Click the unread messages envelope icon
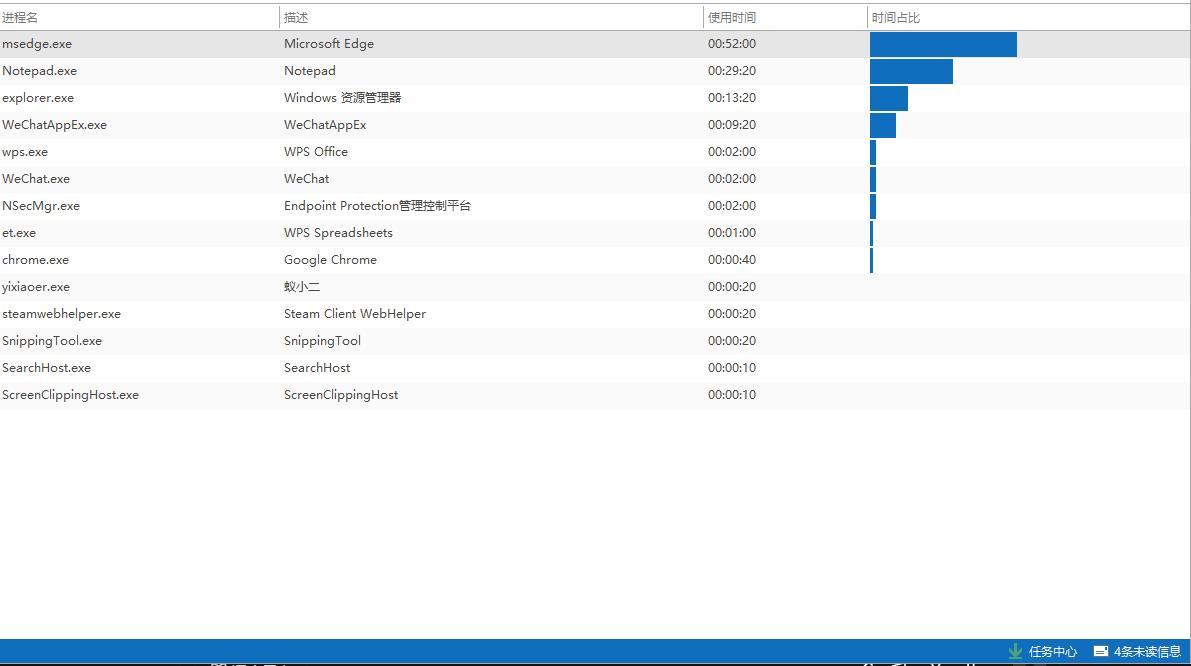Image resolution: width=1191 pixels, height=666 pixels. [1100, 651]
